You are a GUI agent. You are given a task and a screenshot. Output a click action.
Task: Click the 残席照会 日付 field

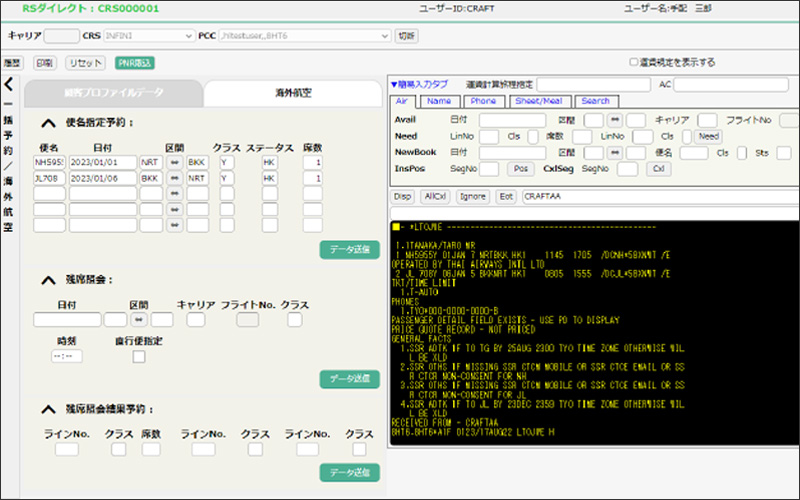(67, 320)
